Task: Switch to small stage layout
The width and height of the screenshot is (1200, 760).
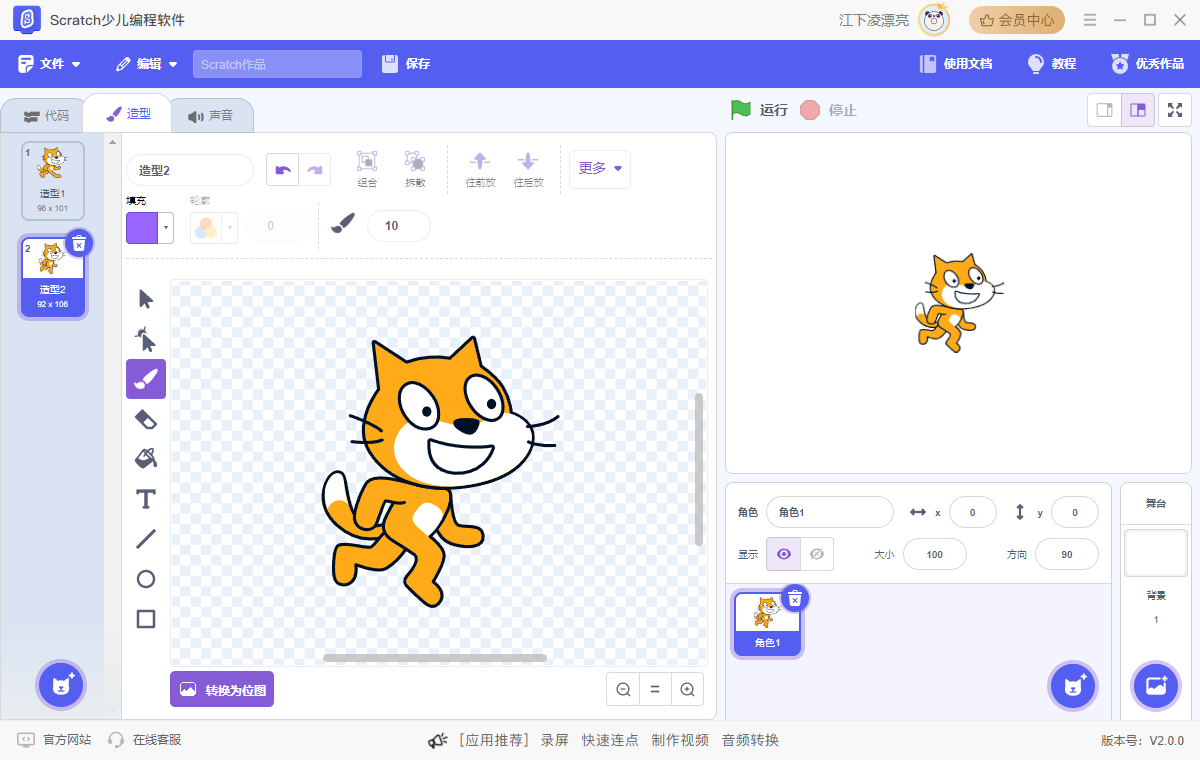Action: pos(1105,110)
